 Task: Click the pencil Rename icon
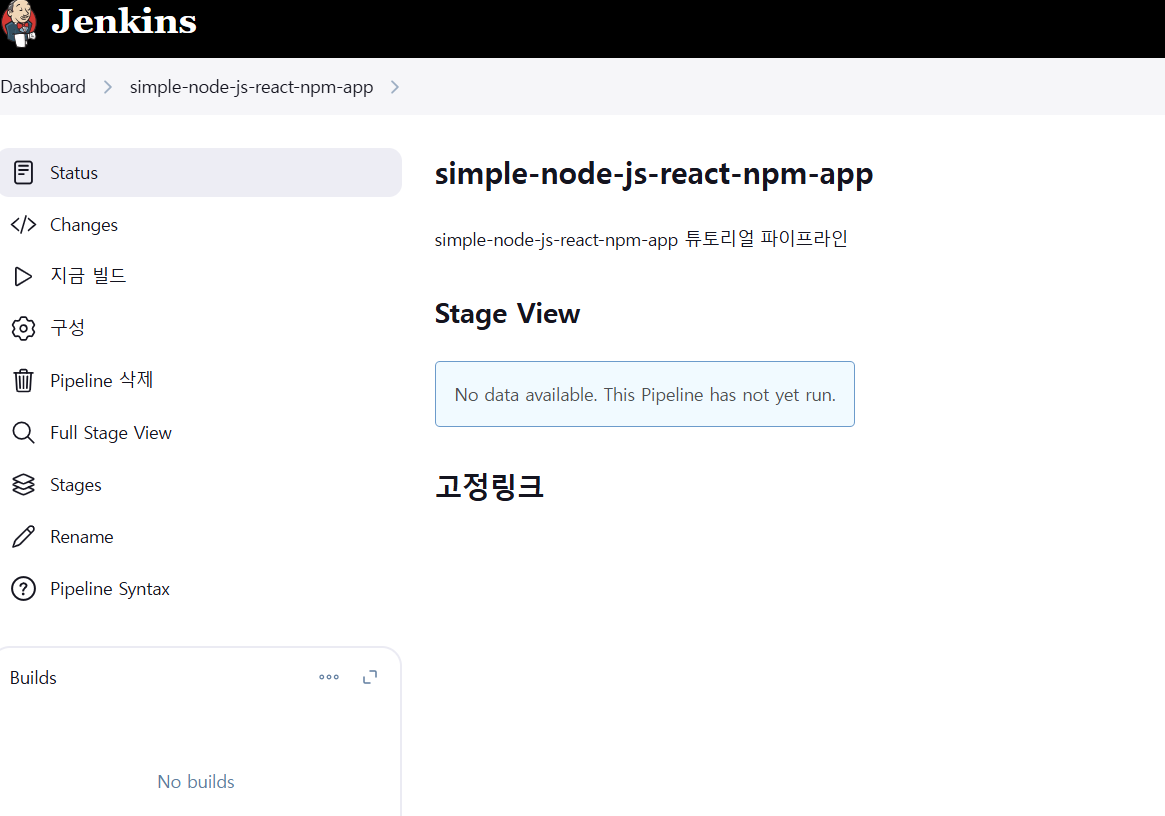(24, 537)
